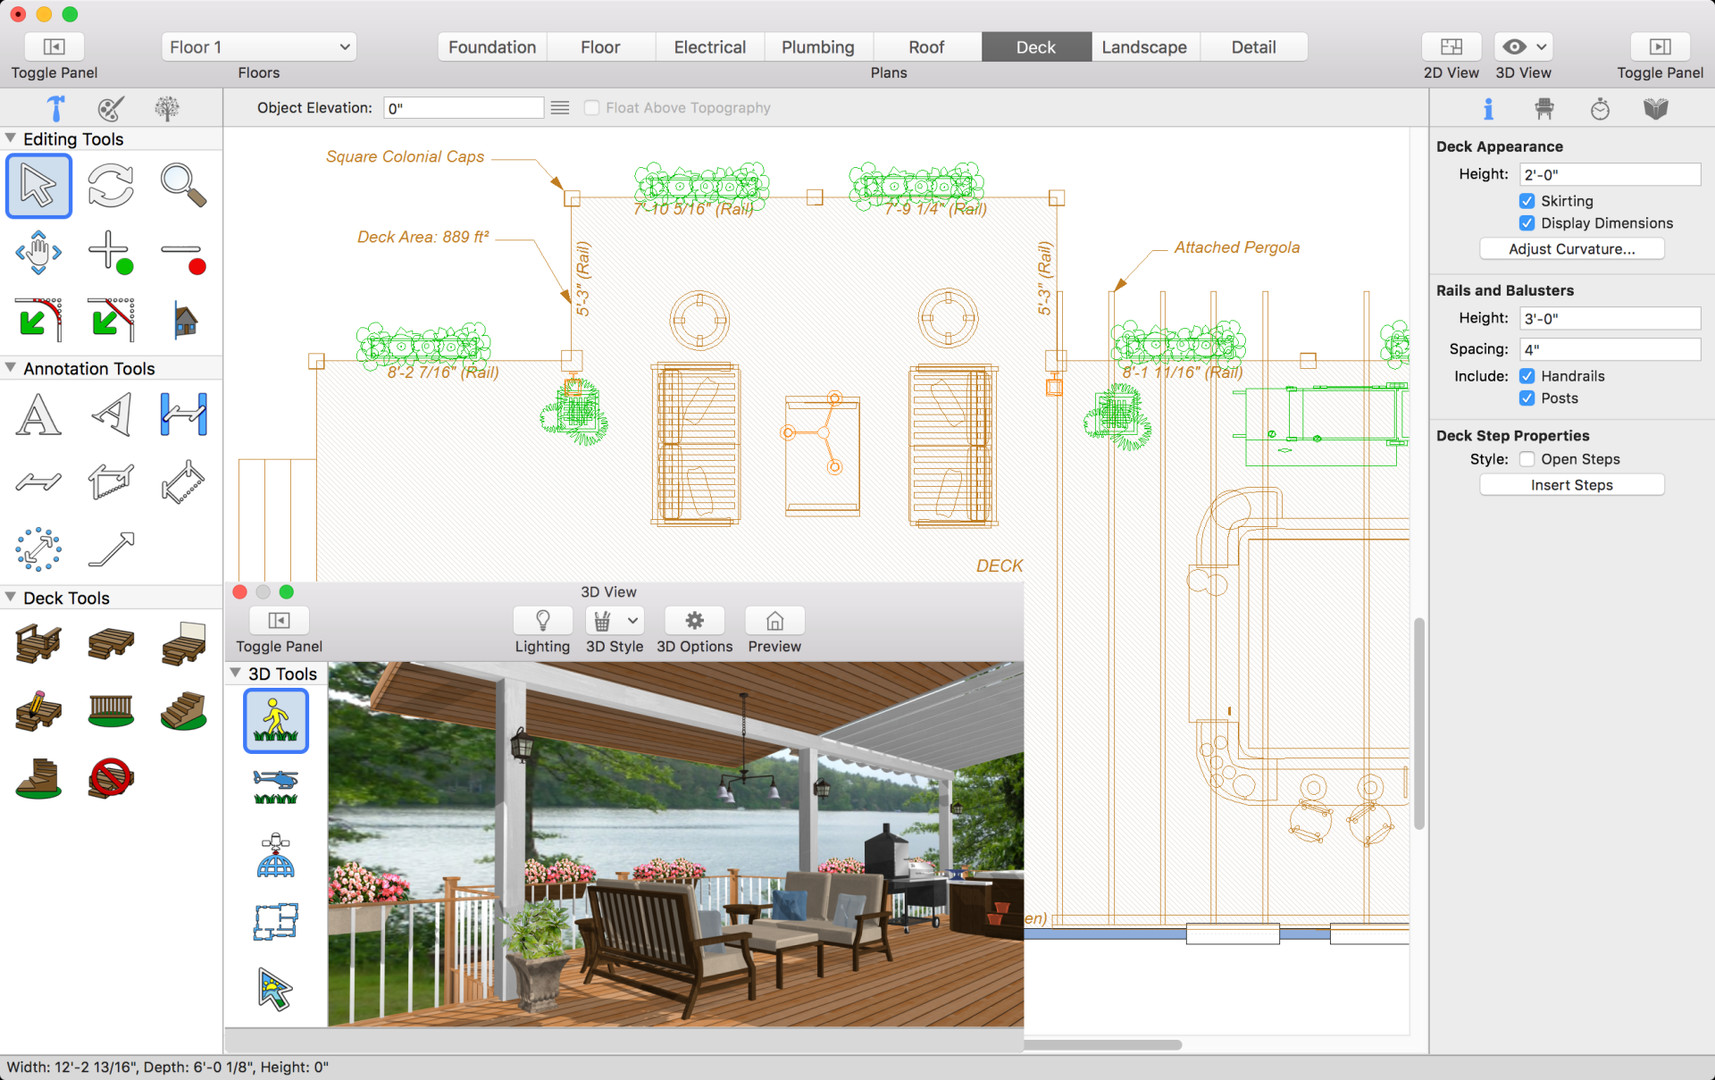Select the deck stairs tool

(x=183, y=710)
